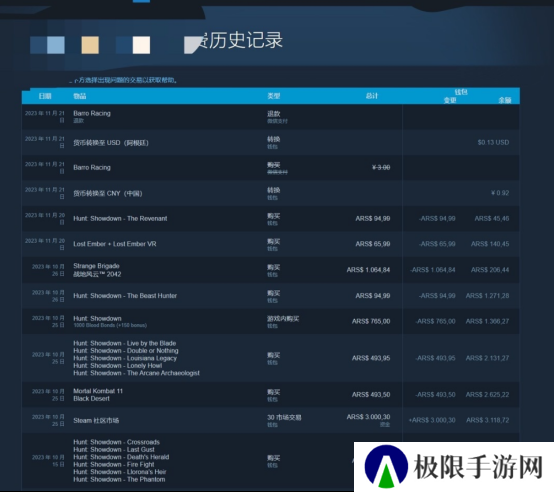Click the ARS$ 1.366,27 balance value
554x492 pixels.
pos(487,321)
